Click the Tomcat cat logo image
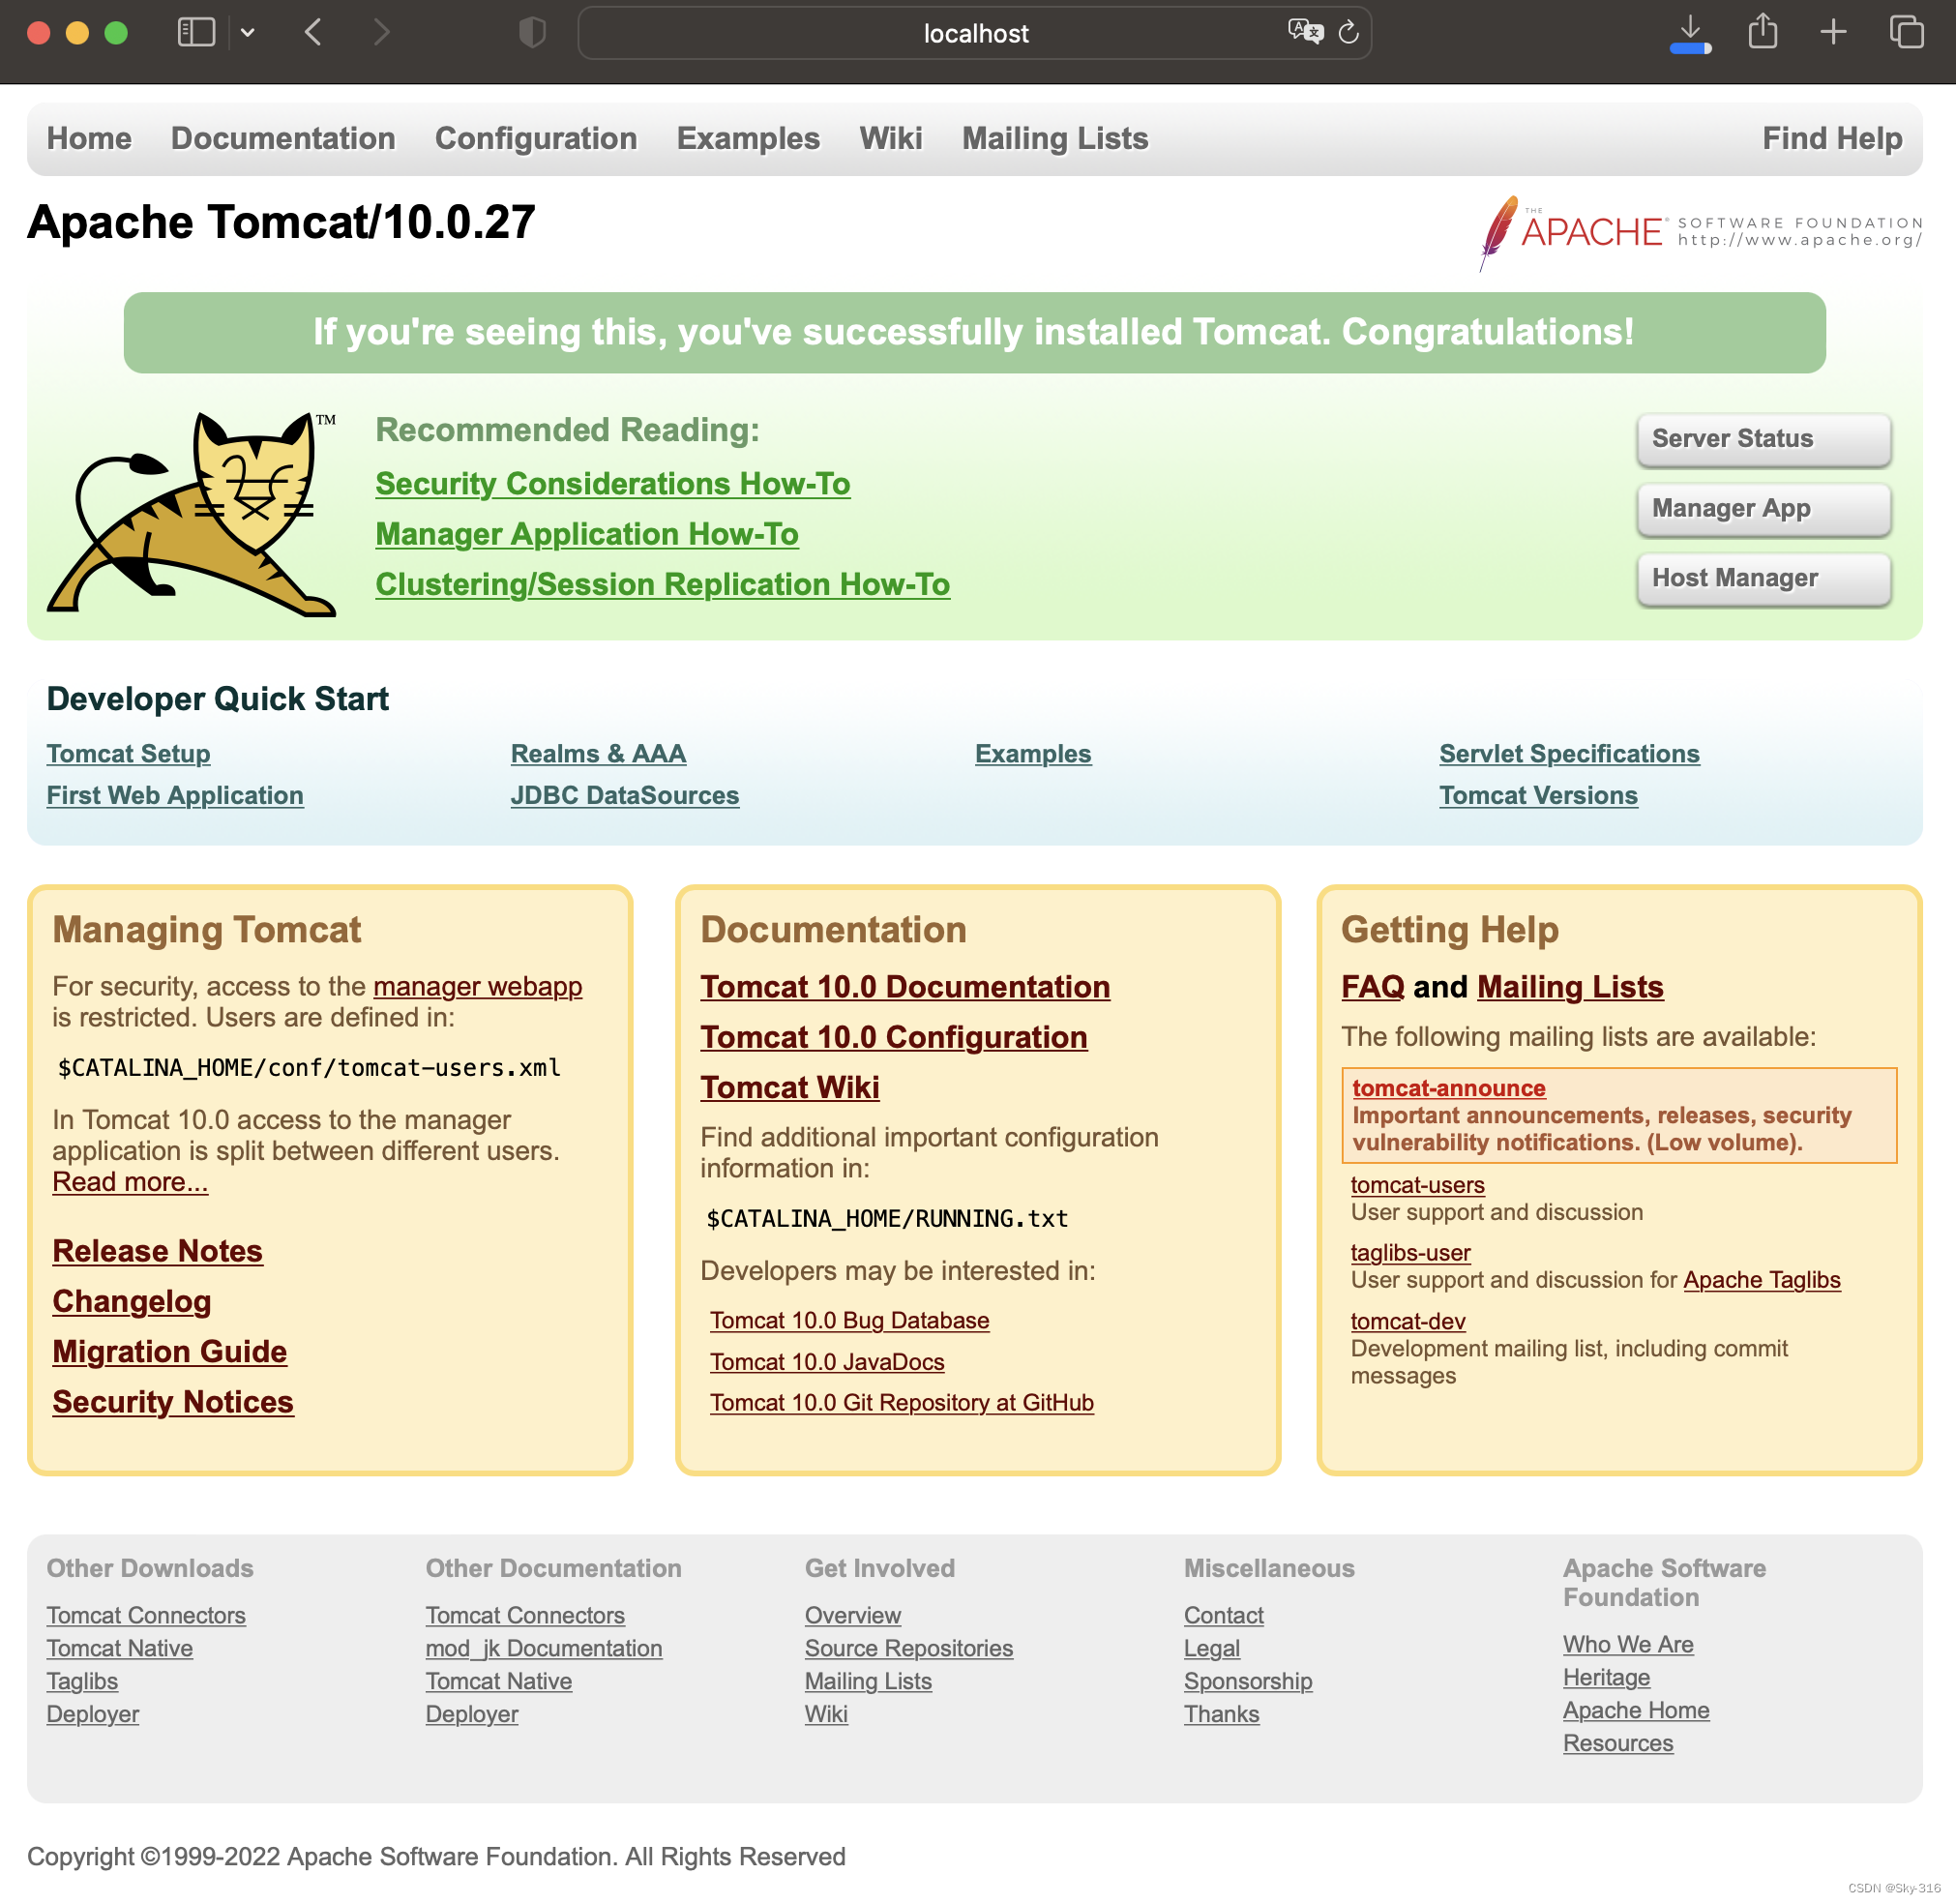The width and height of the screenshot is (1956, 1904). [192, 513]
